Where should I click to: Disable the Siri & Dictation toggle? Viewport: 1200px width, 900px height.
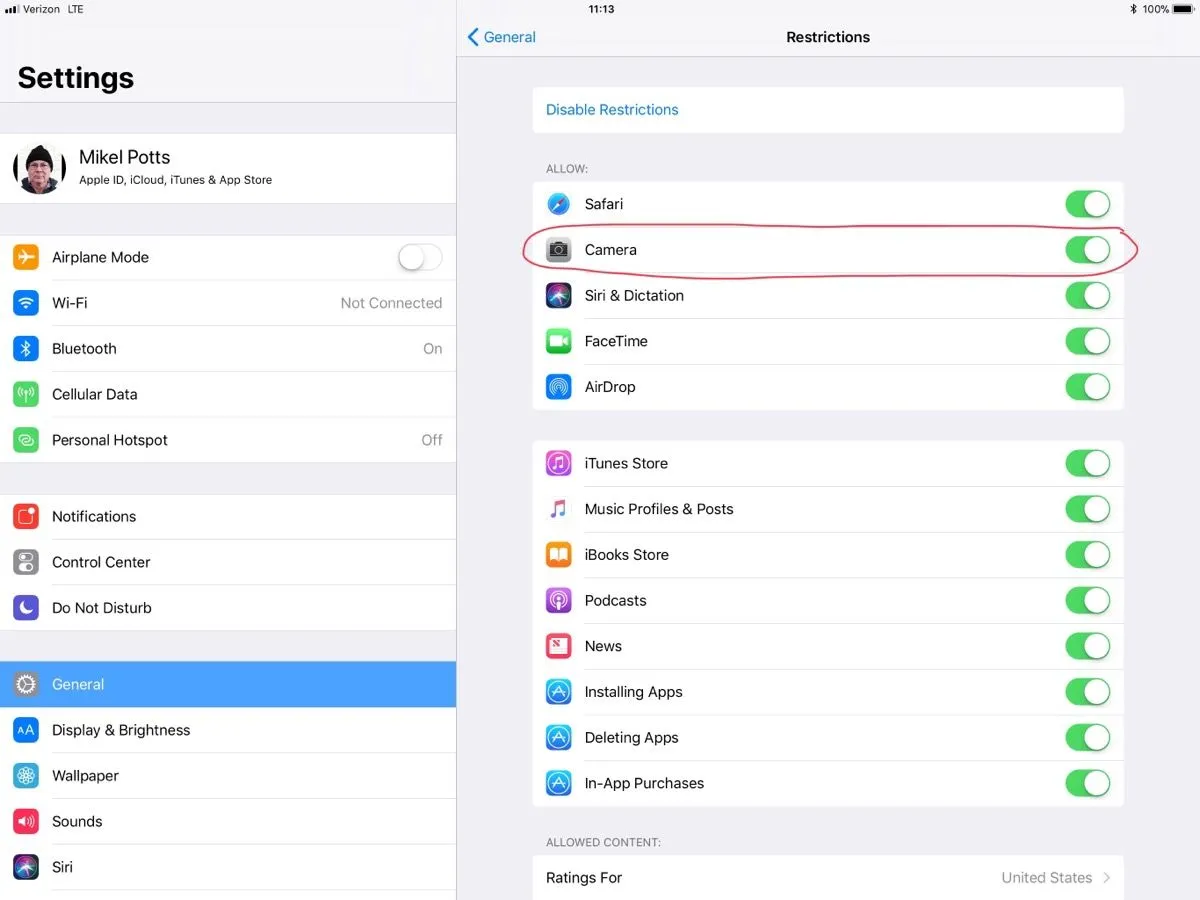coord(1087,296)
